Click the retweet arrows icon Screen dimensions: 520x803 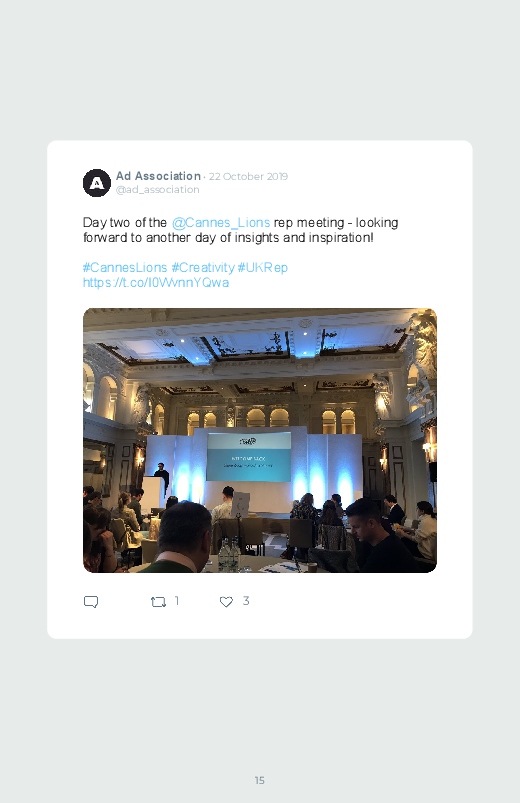[158, 602]
